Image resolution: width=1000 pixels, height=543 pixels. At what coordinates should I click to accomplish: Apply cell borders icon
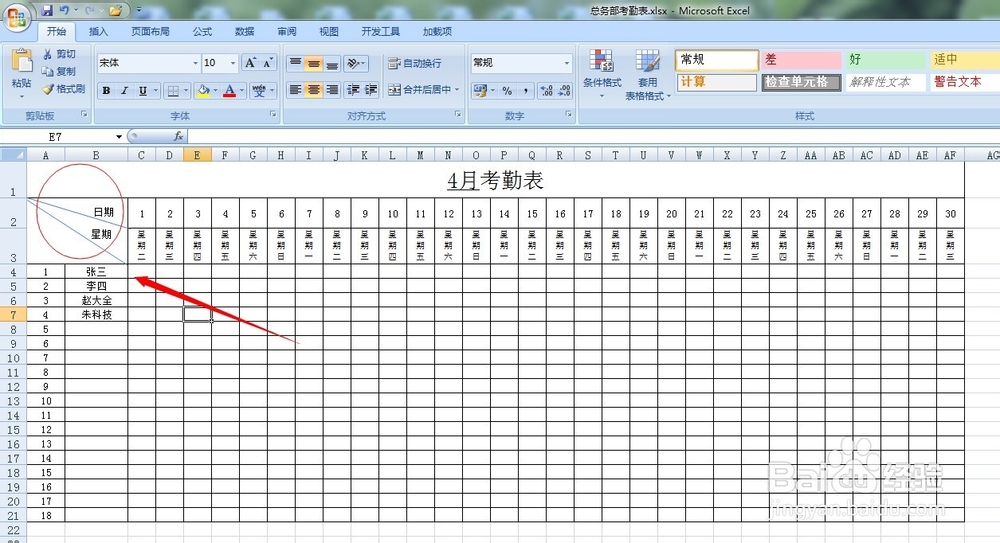[x=173, y=91]
